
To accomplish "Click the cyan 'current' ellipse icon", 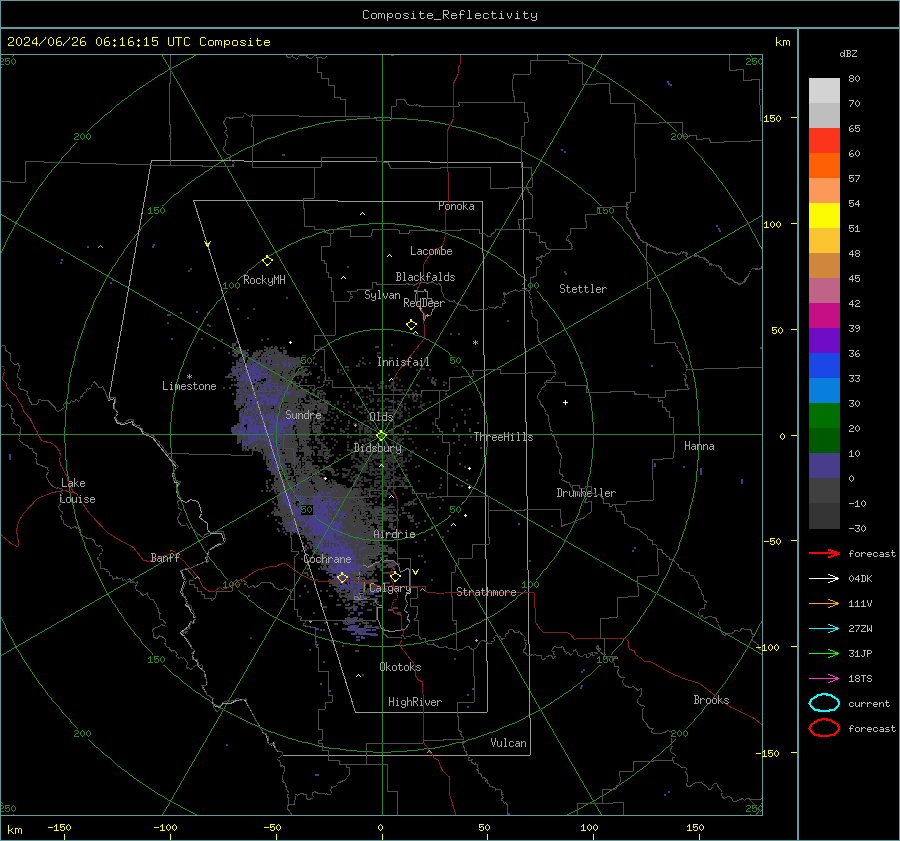I will tap(824, 703).
